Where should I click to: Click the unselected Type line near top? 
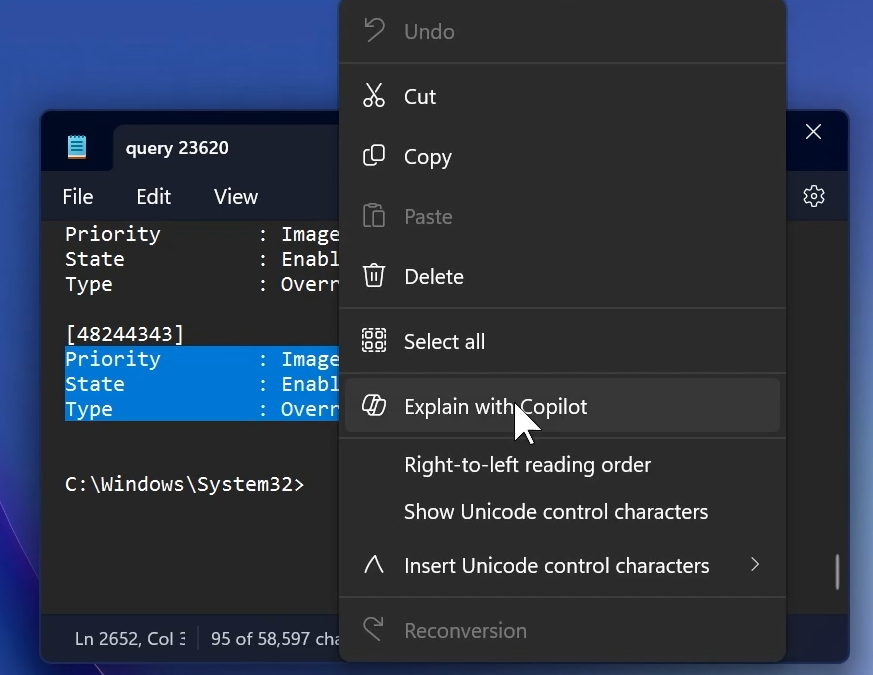(x=202, y=284)
